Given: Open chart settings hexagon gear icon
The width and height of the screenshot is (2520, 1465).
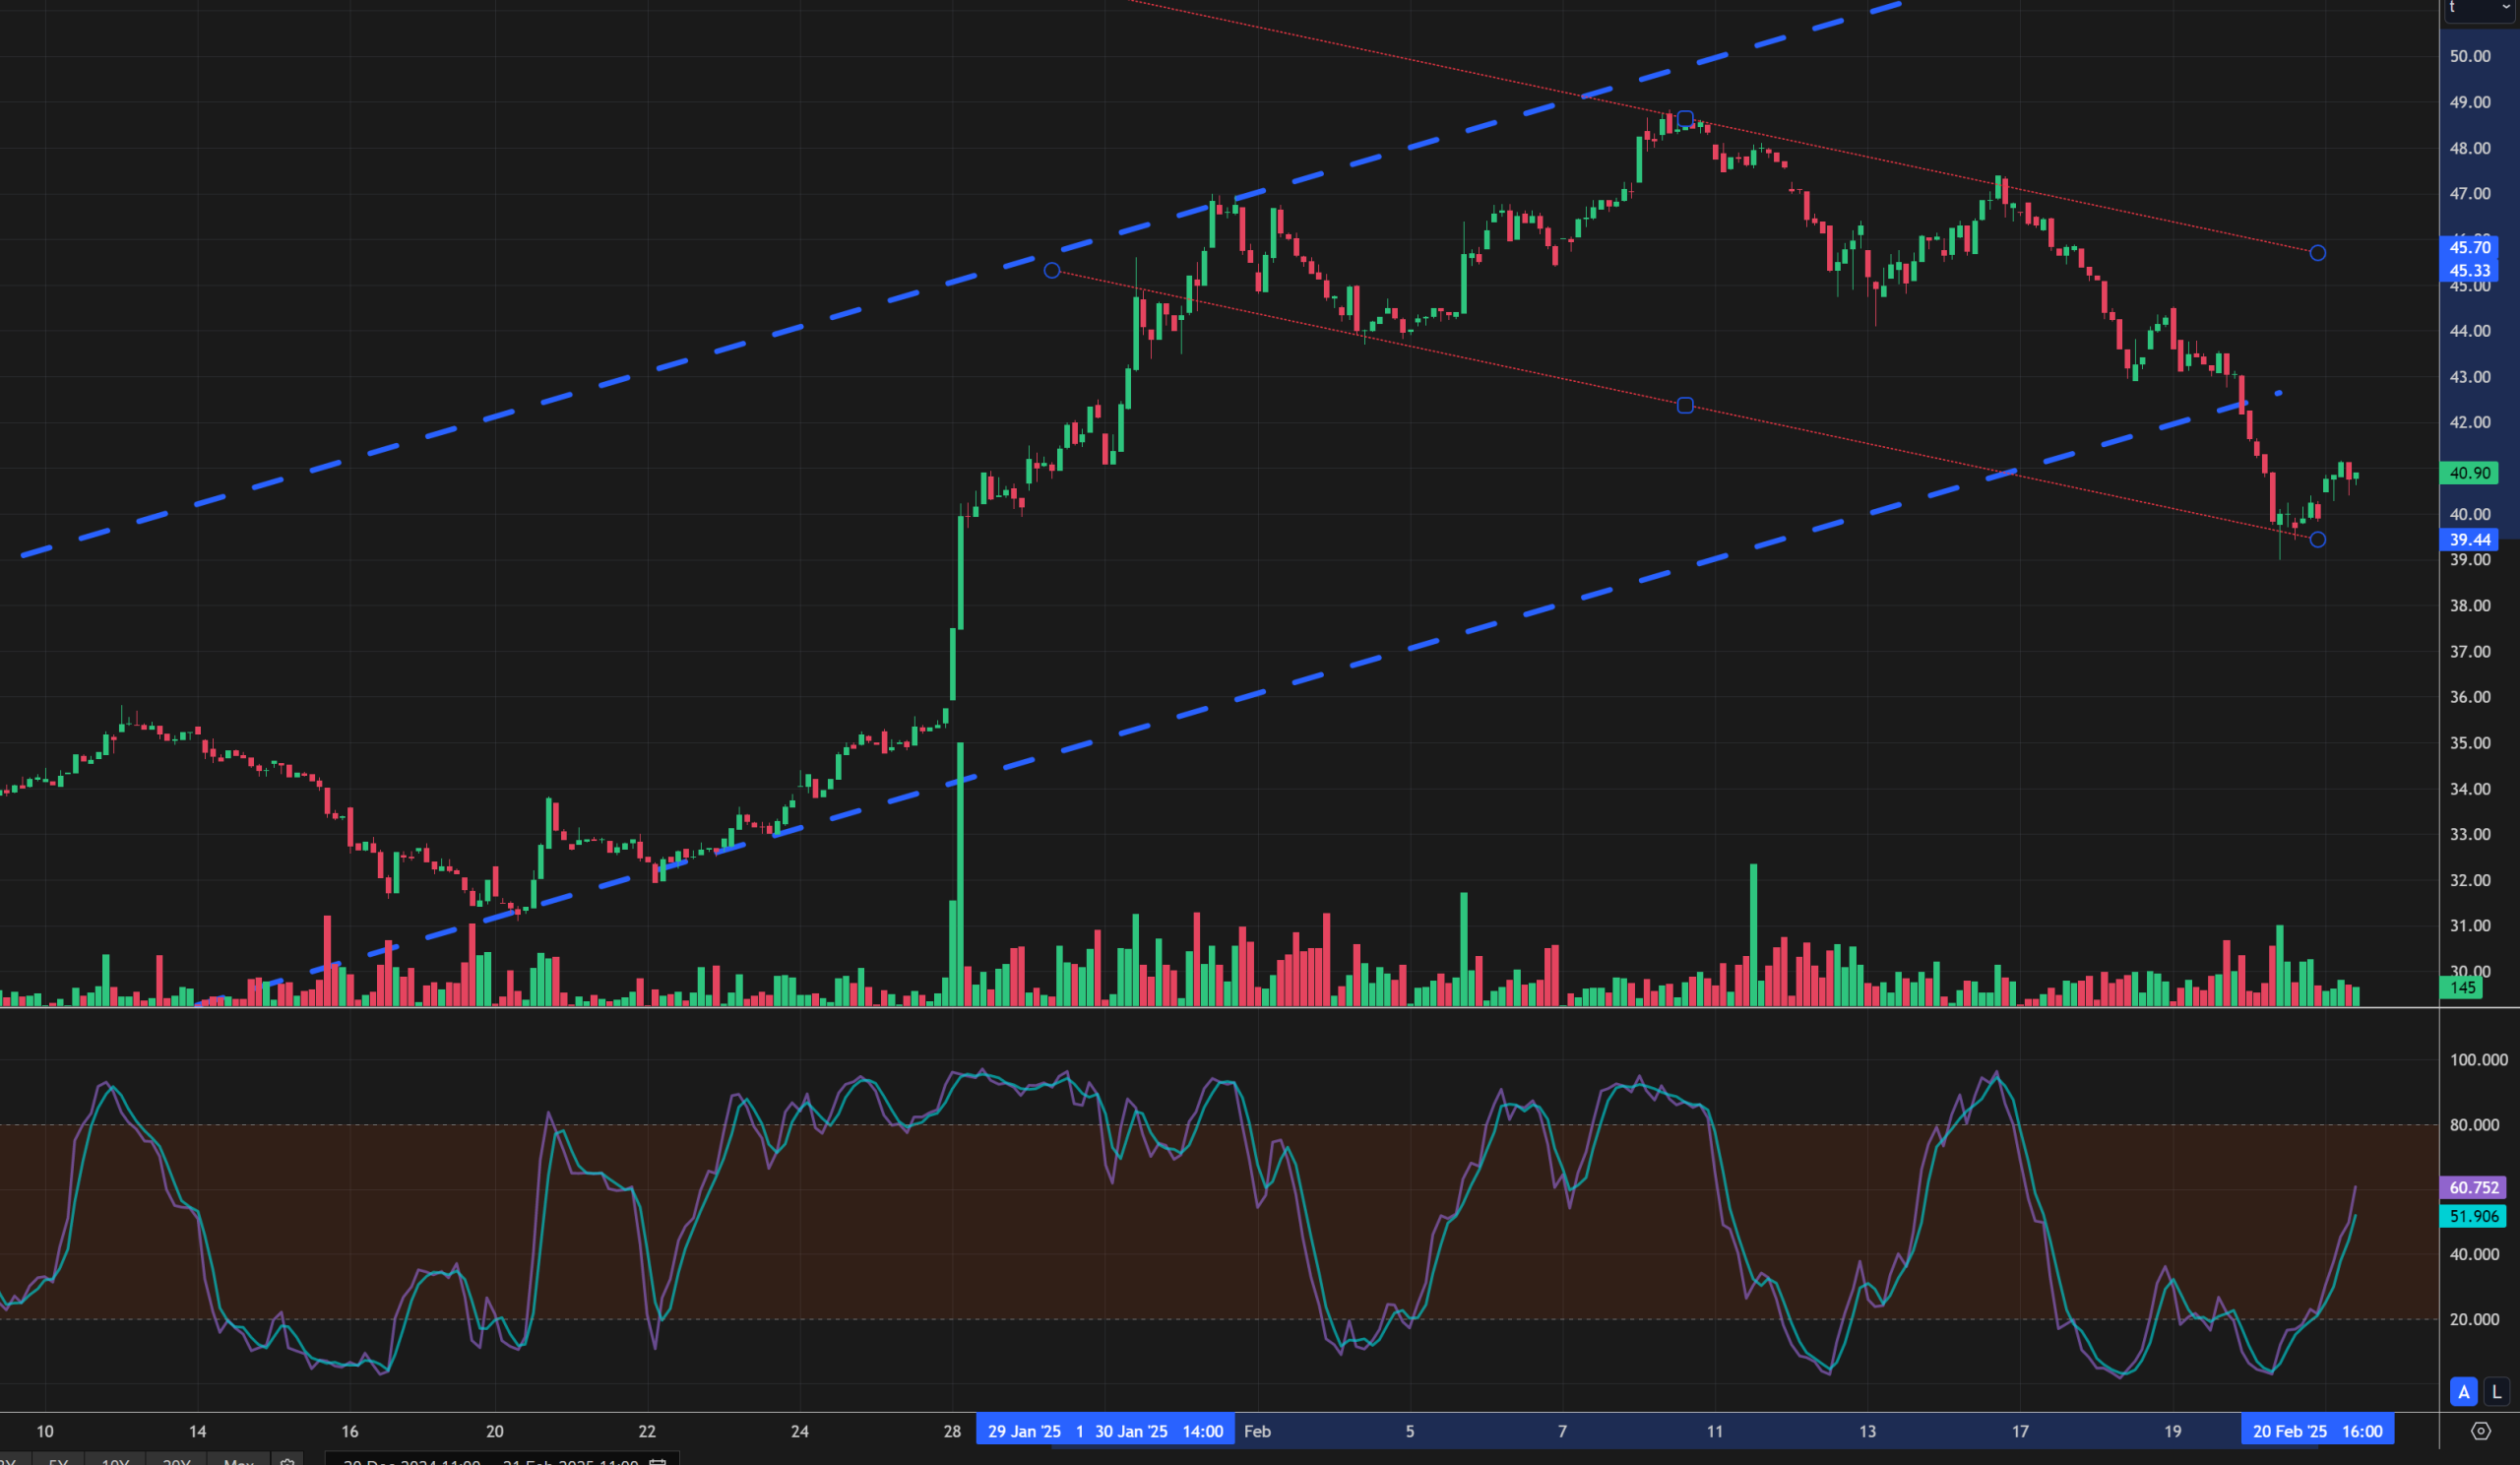Looking at the screenshot, I should 2481,1431.
